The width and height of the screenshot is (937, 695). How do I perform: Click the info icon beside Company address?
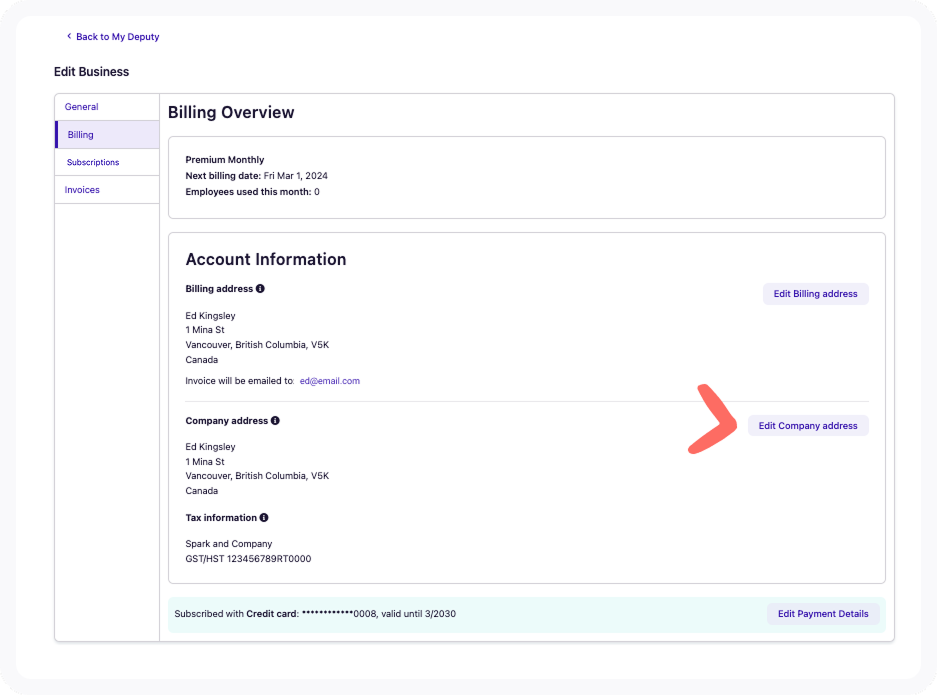click(275, 421)
